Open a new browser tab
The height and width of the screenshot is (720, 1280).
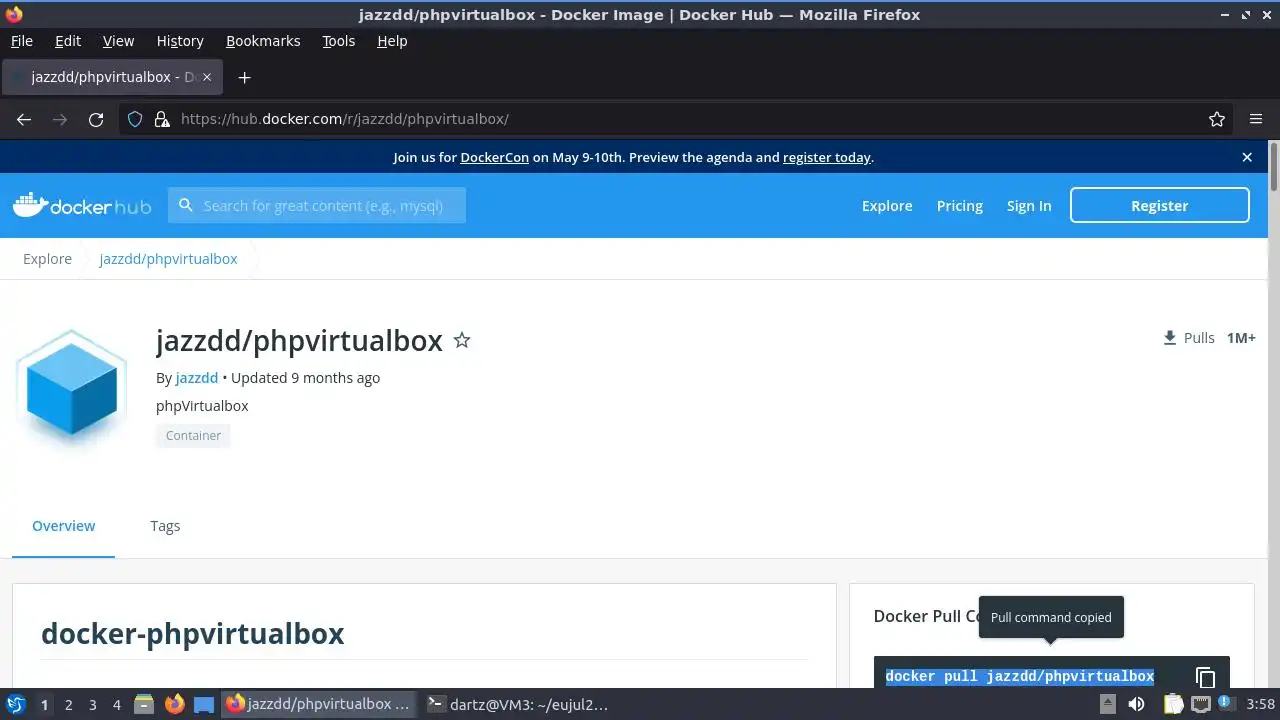pyautogui.click(x=244, y=77)
